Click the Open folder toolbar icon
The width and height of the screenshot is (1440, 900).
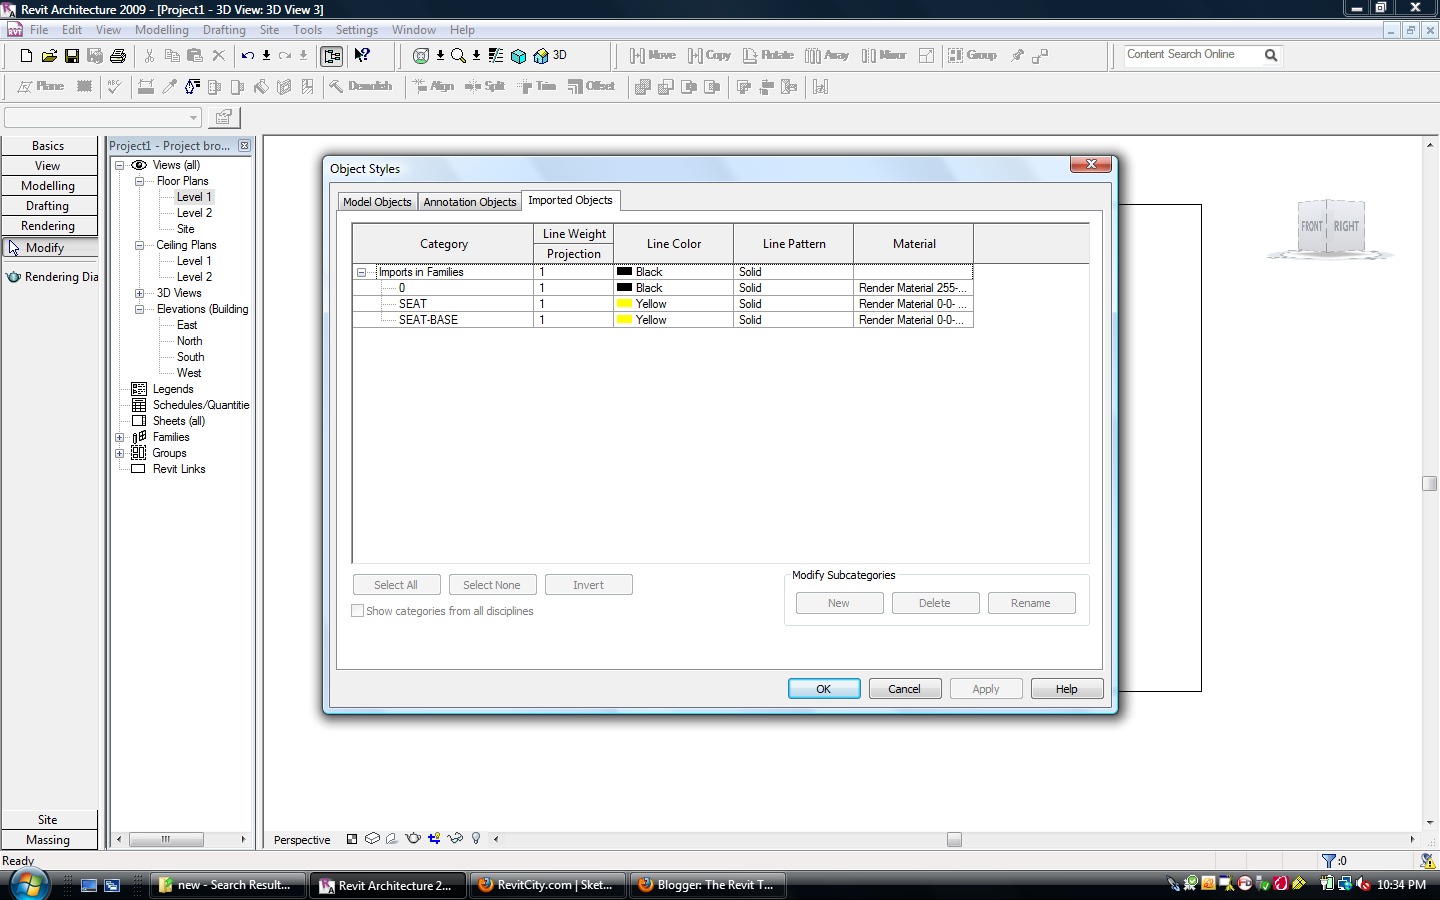pyautogui.click(x=49, y=56)
